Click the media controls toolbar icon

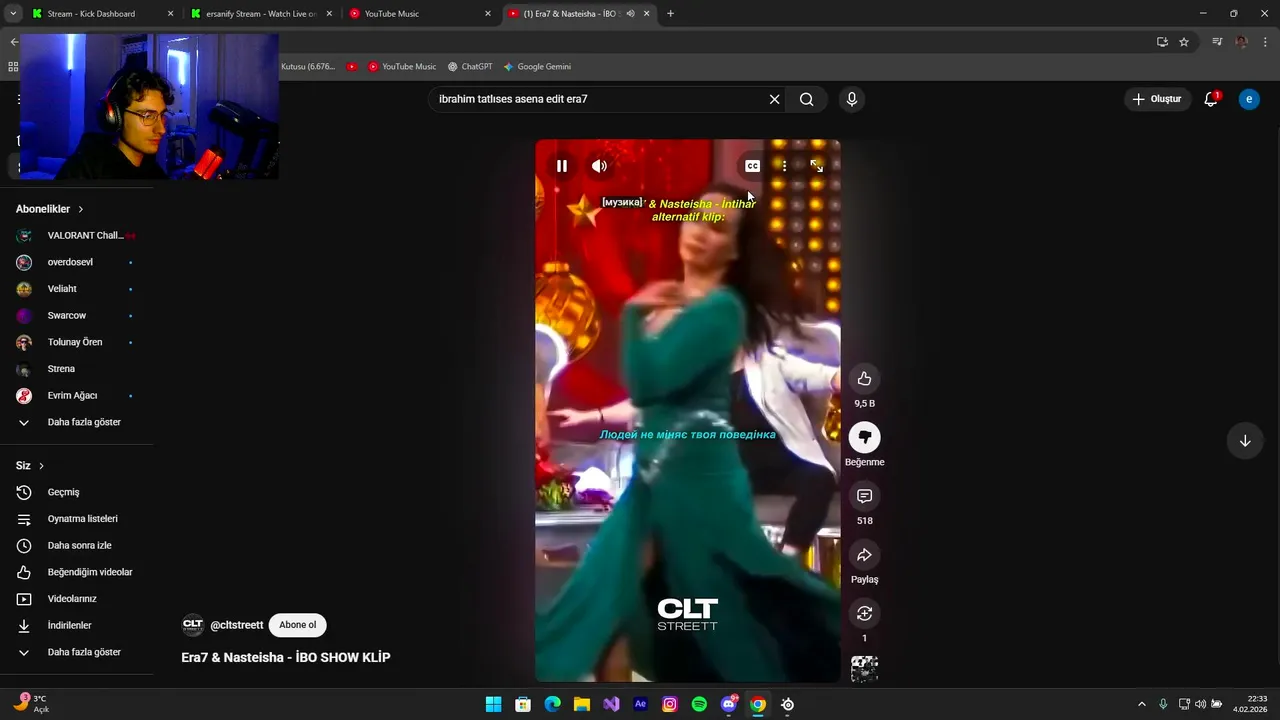click(1217, 42)
